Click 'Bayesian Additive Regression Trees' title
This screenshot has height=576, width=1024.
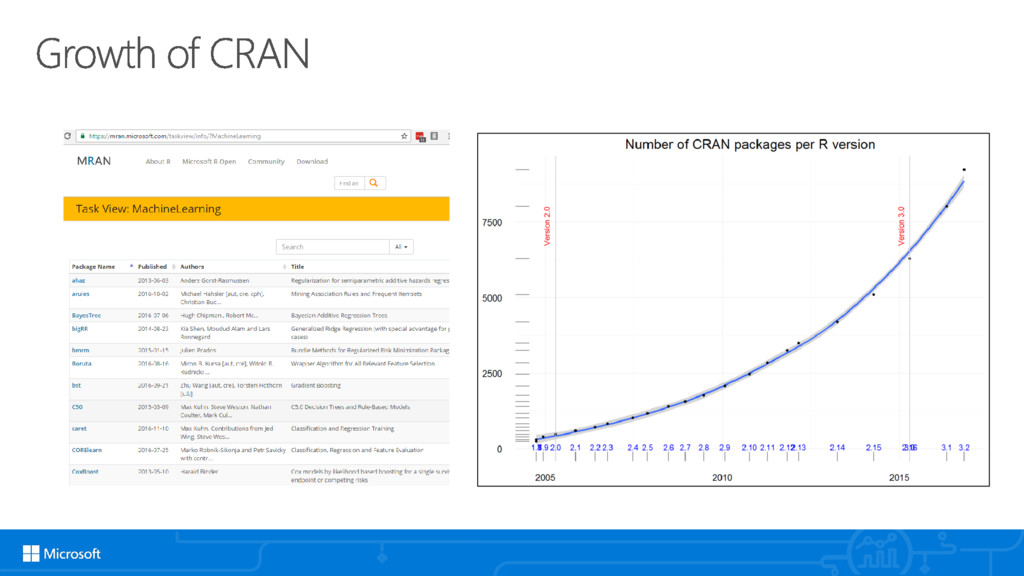(x=340, y=315)
